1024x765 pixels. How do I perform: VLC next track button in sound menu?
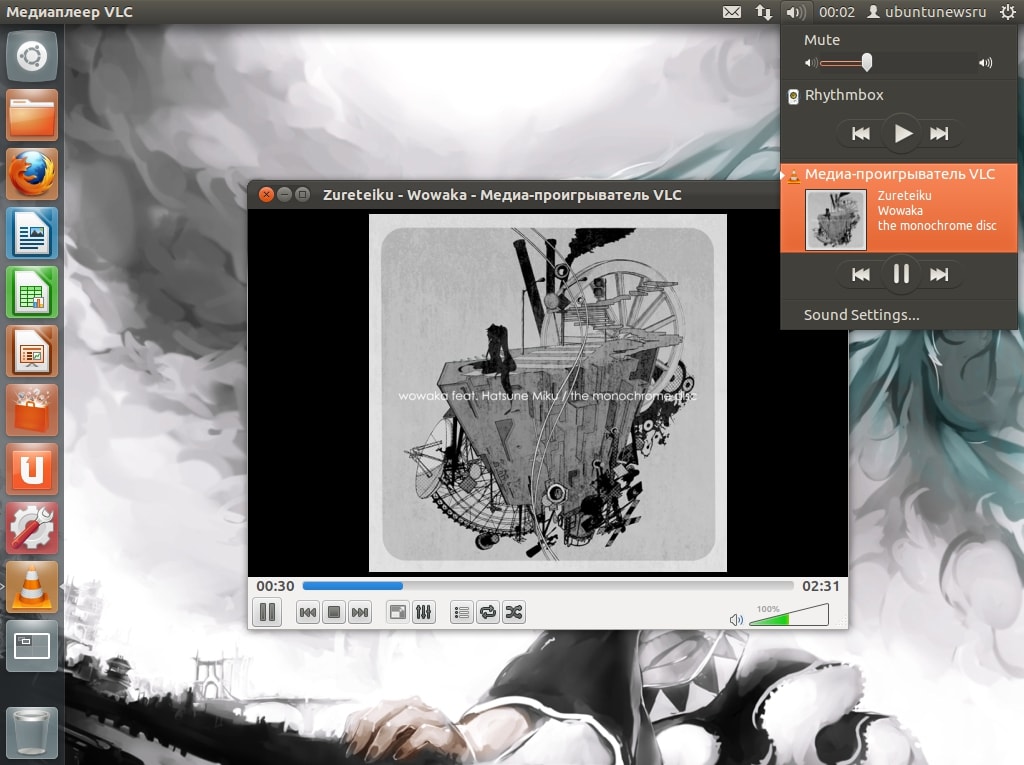point(939,274)
